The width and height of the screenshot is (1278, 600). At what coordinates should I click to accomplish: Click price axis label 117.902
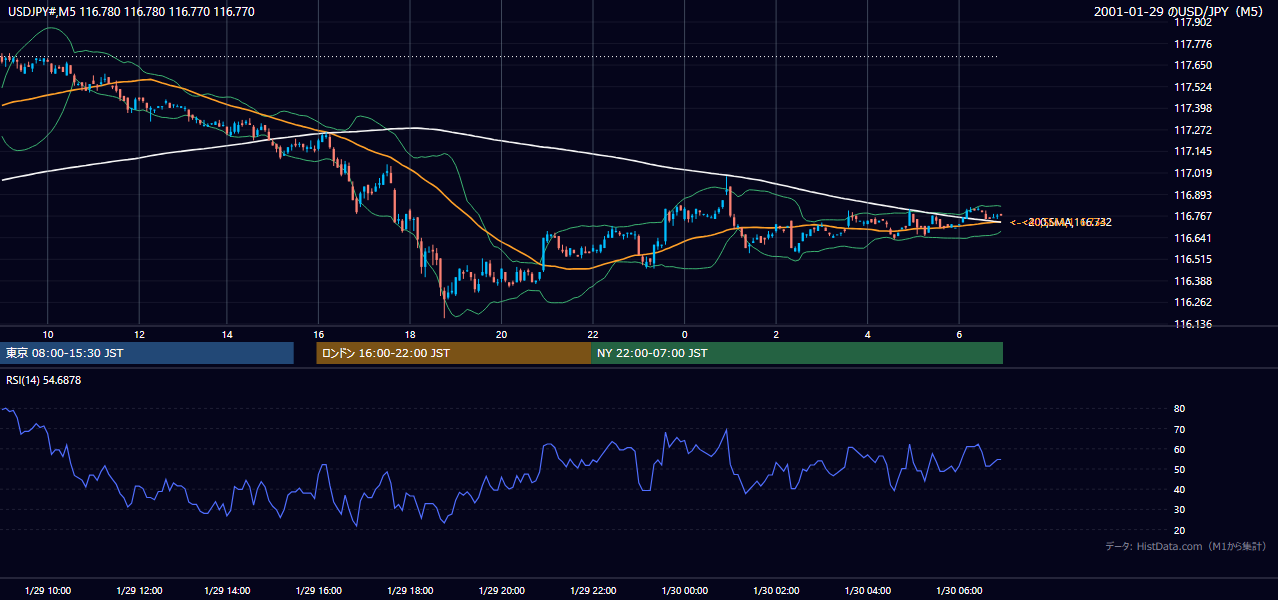1192,22
